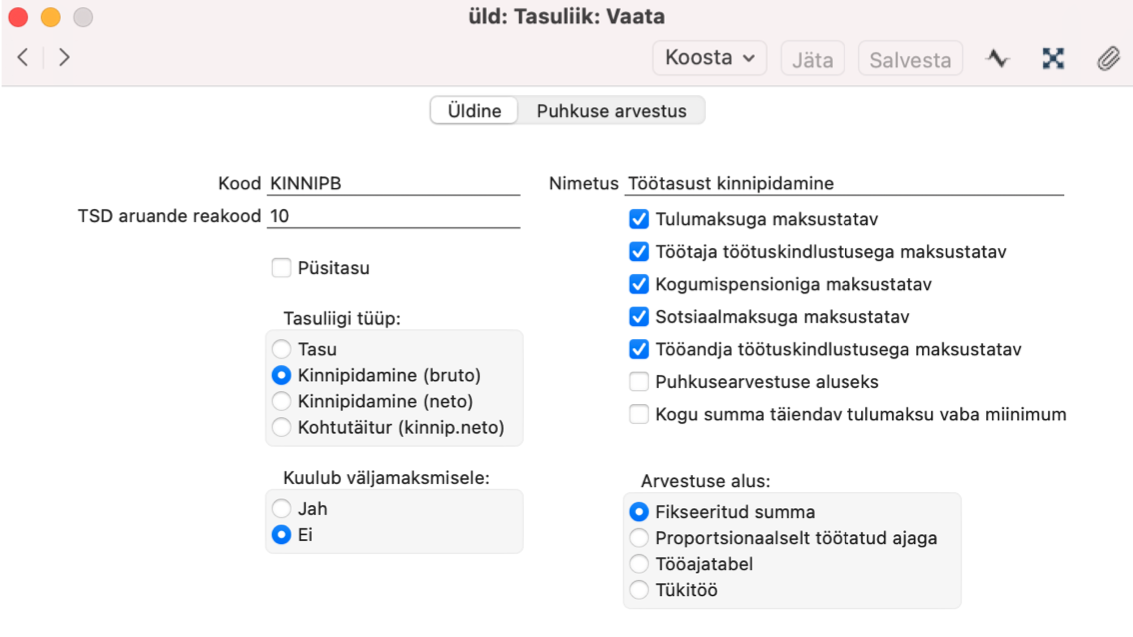The width and height of the screenshot is (1133, 637).
Task: Go to previous record with back arrow
Action: [x=23, y=57]
